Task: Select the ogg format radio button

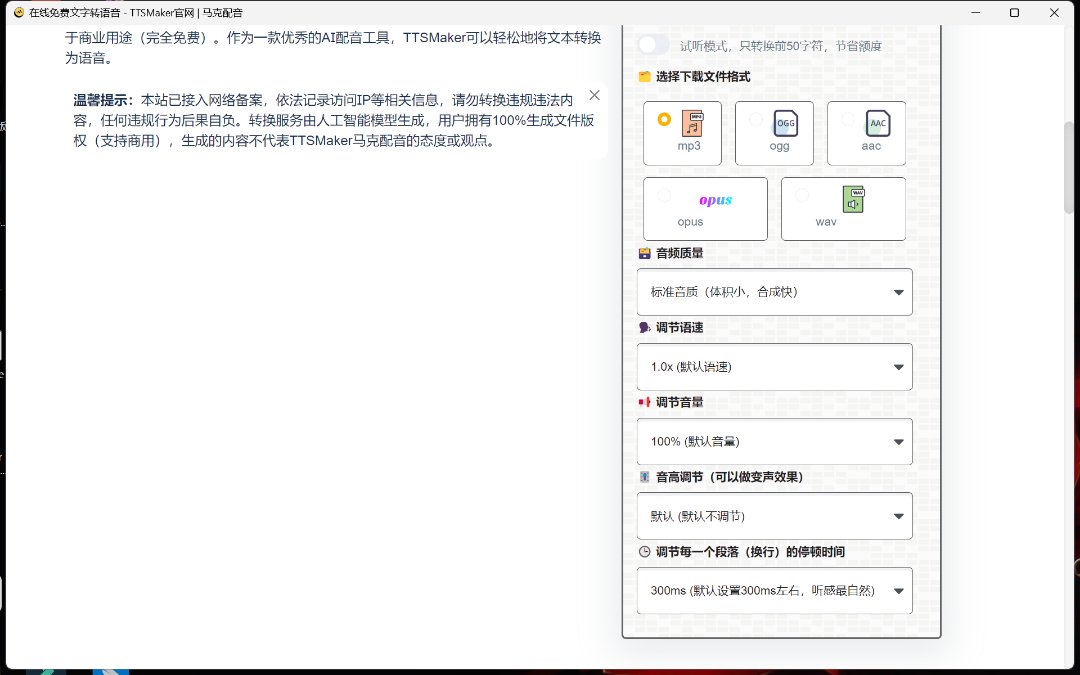Action: pos(756,119)
